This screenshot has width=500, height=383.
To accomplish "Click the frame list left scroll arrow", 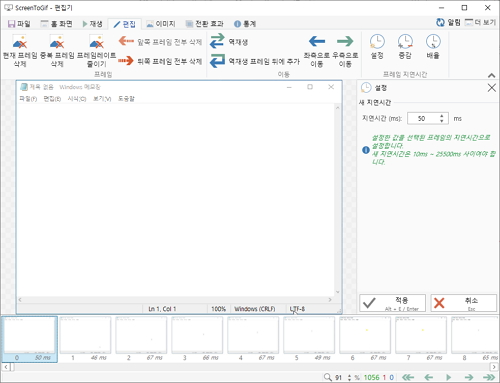I will pyautogui.click(x=5, y=367).
